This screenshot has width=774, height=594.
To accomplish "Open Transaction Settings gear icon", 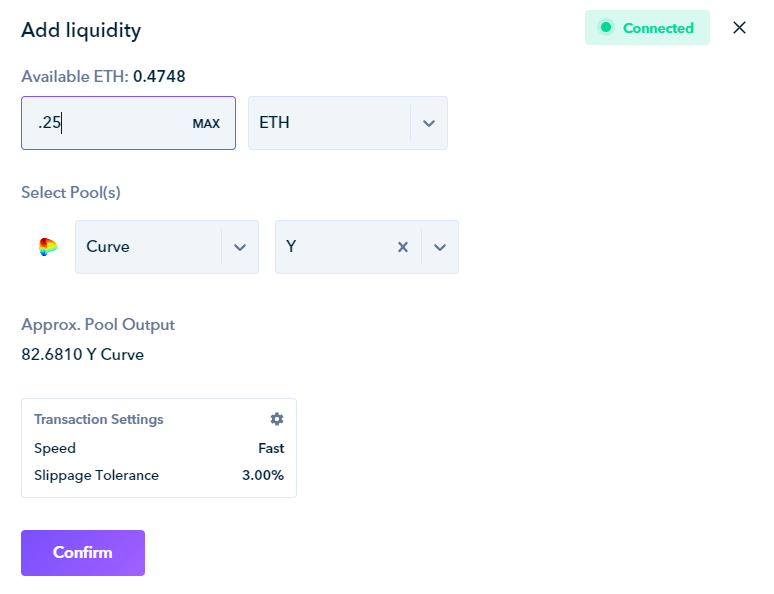I will [x=277, y=419].
